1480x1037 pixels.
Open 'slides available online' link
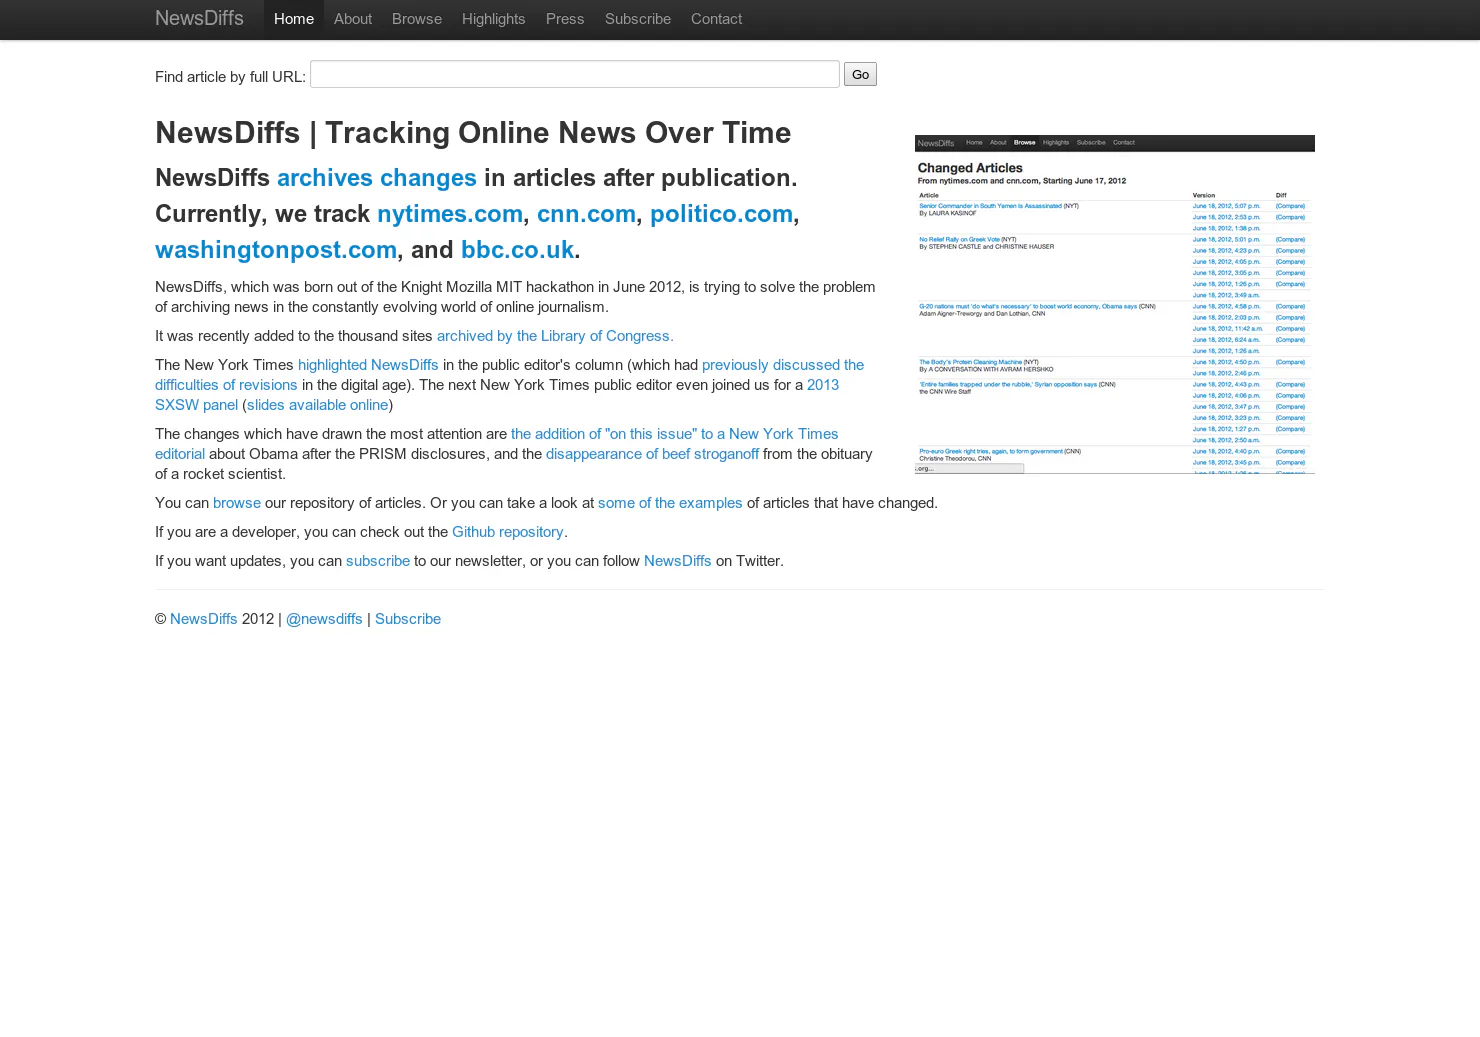(x=317, y=405)
